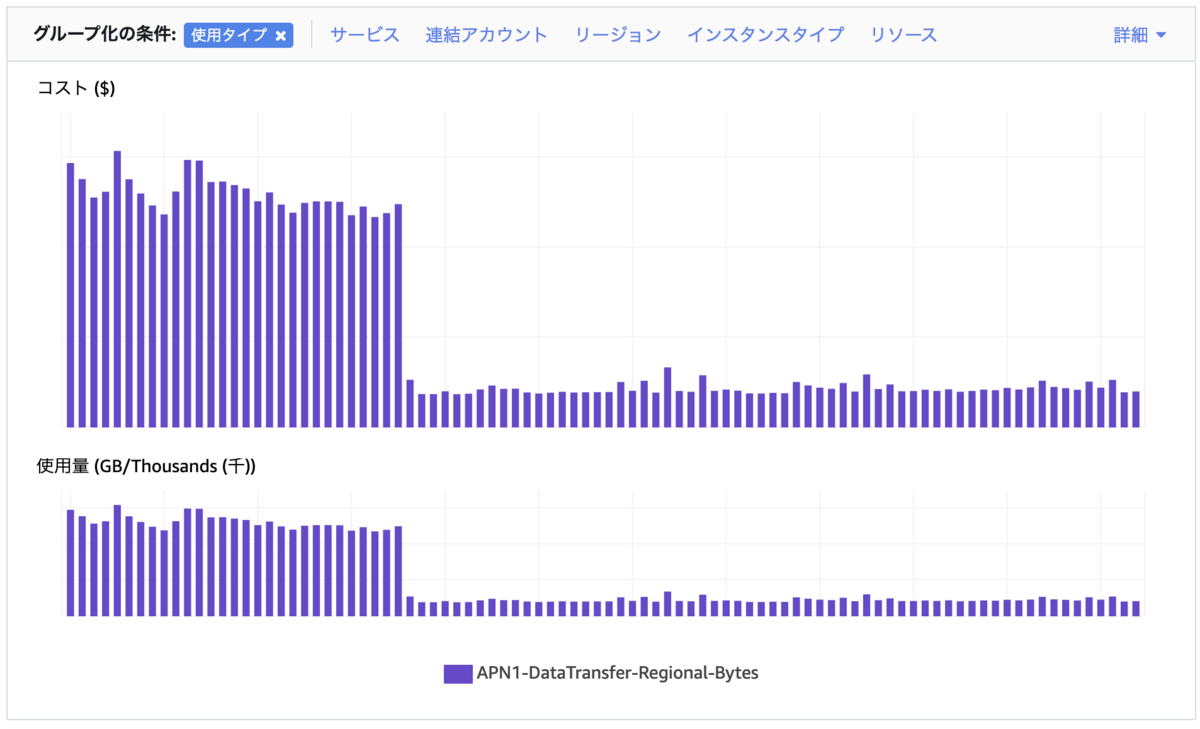Group by リソース
Screen dimensions: 1200x729
903,35
